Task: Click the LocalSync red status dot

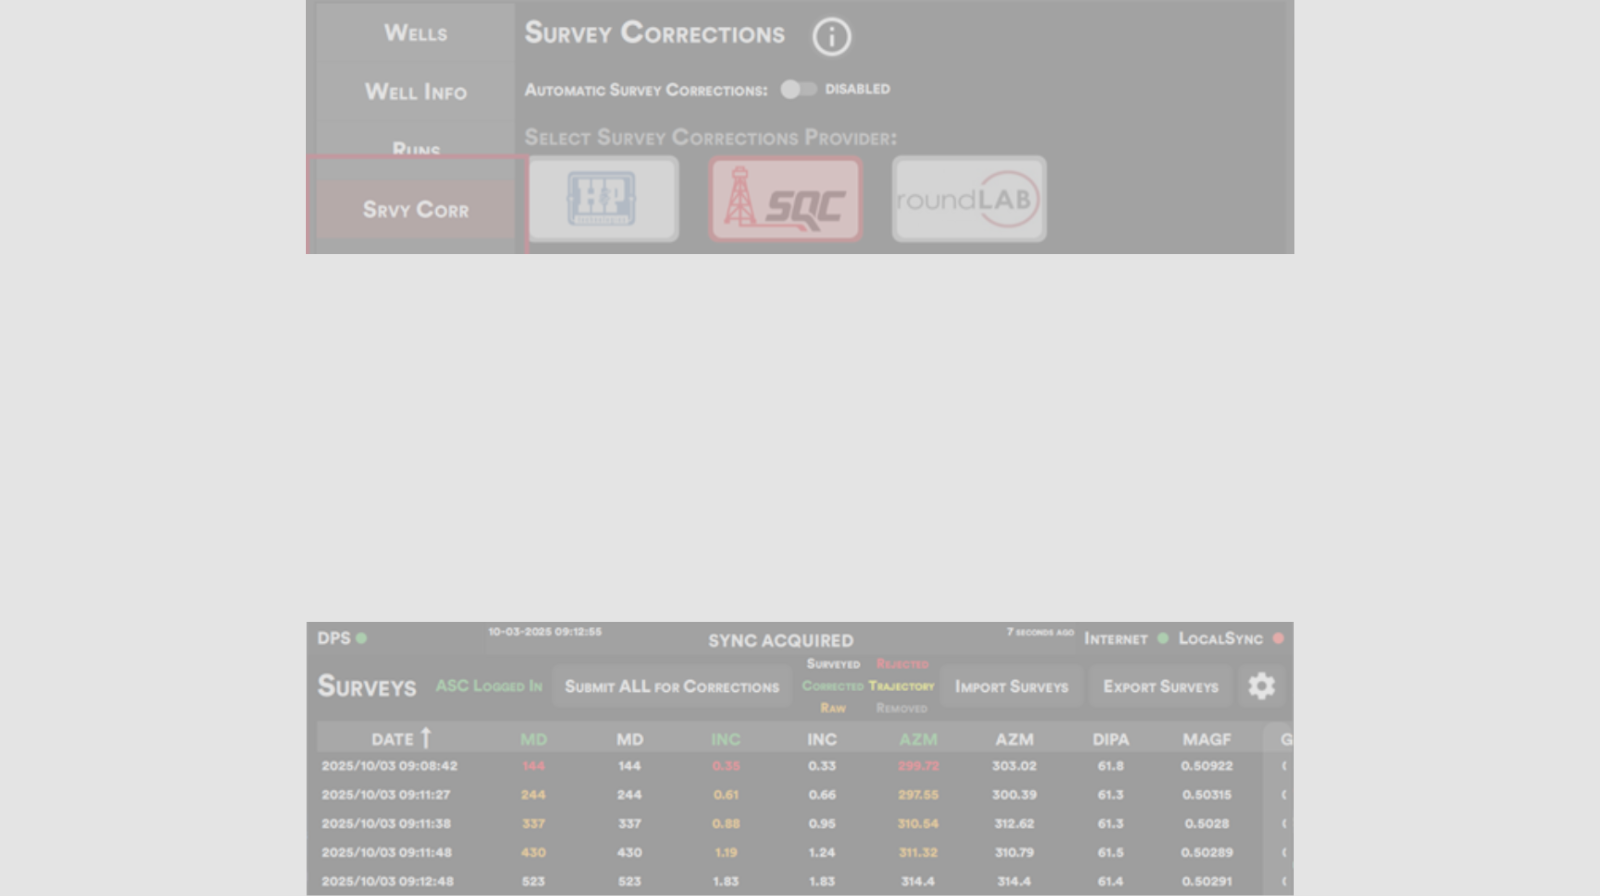Action: tap(1278, 638)
